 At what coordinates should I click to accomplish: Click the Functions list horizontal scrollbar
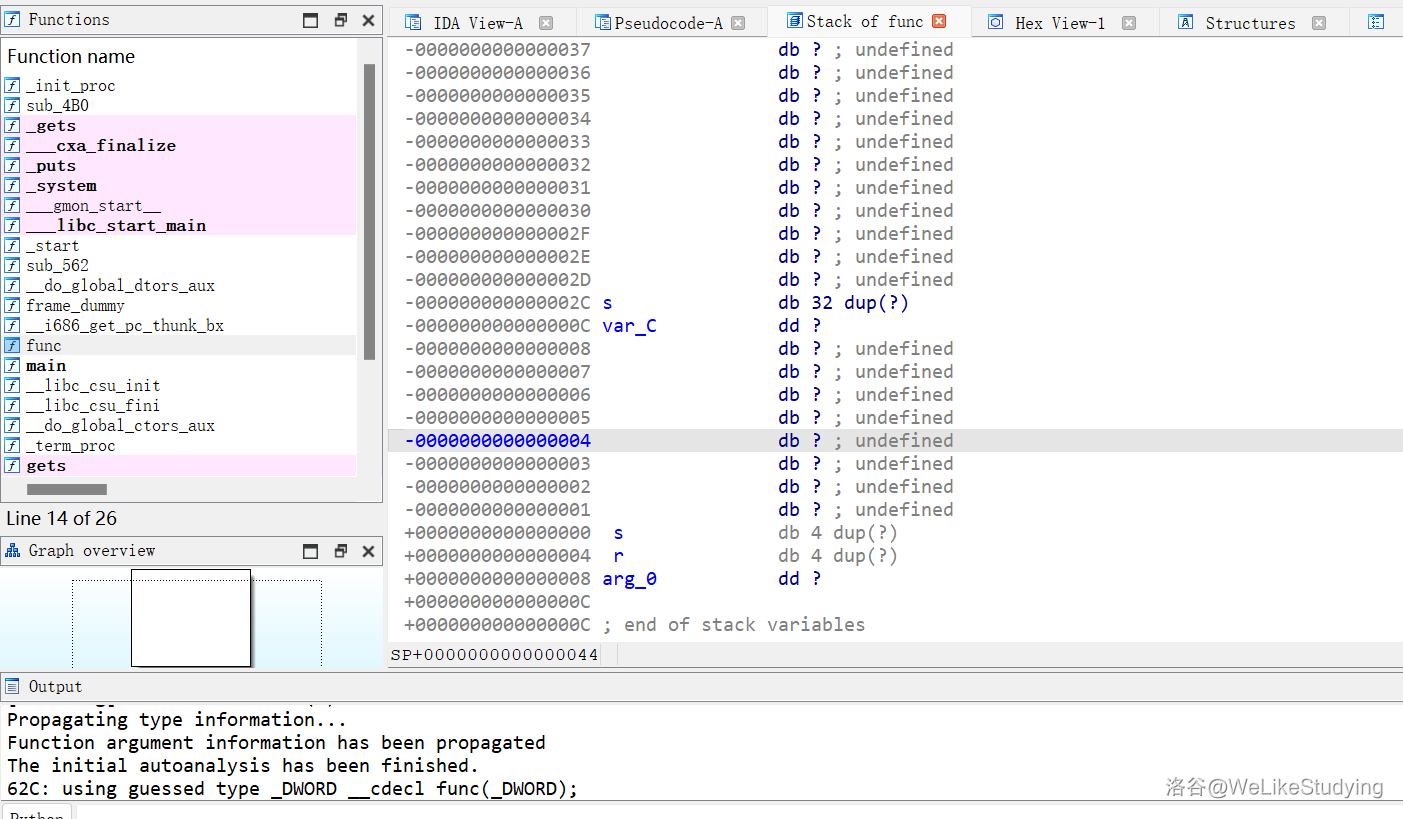66,489
